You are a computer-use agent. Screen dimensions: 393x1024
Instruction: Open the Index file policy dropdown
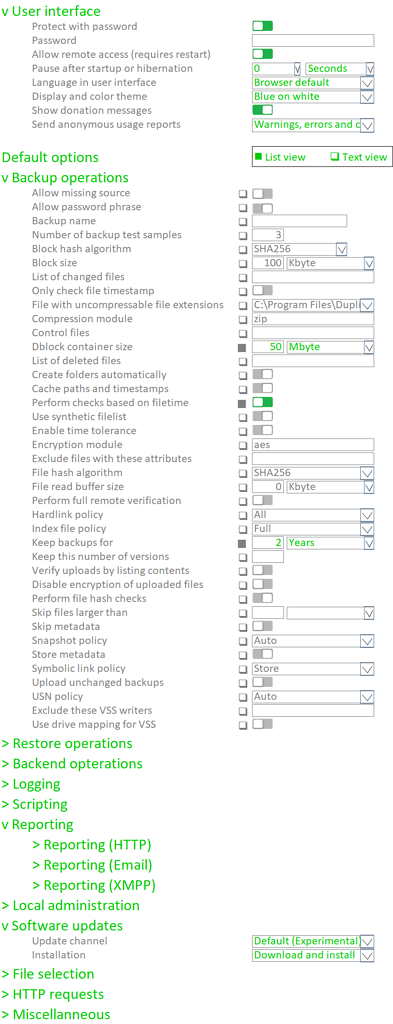point(313,528)
